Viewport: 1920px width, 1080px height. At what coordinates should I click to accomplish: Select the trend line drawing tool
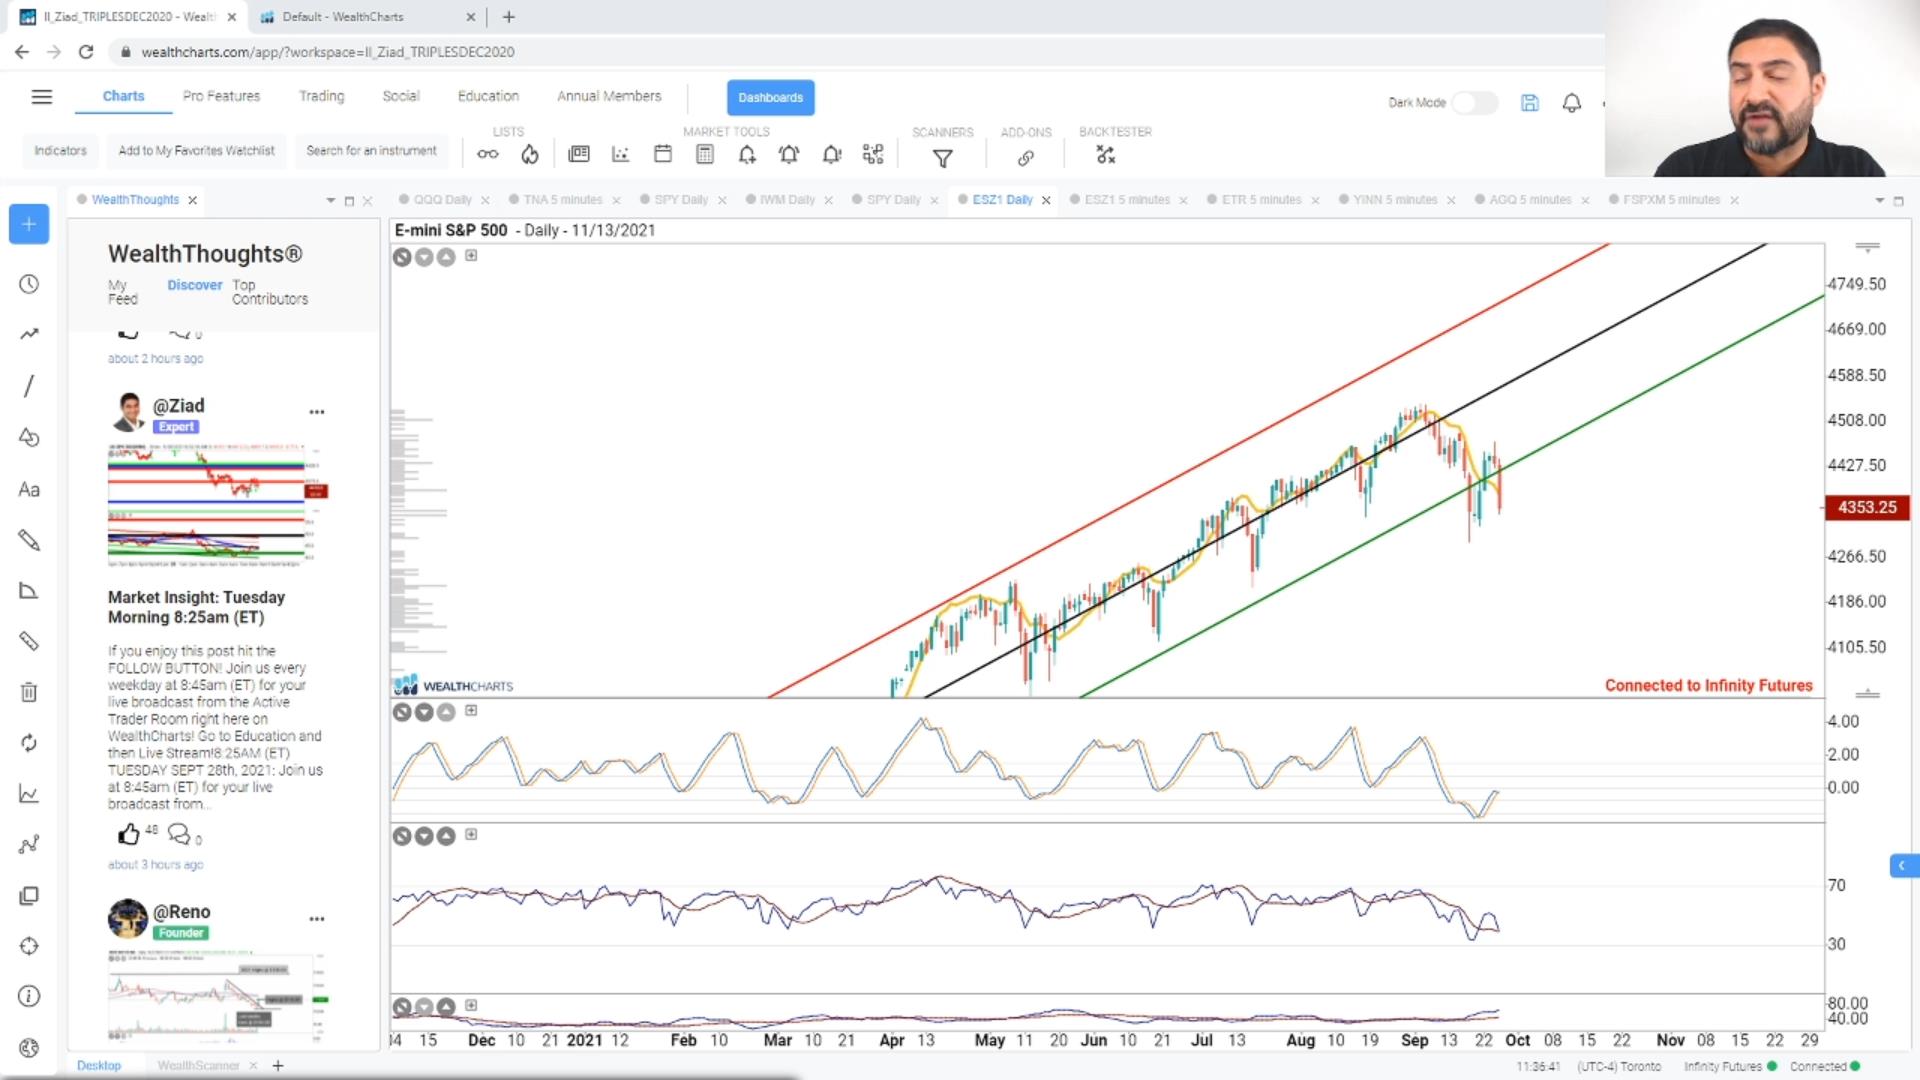[29, 386]
